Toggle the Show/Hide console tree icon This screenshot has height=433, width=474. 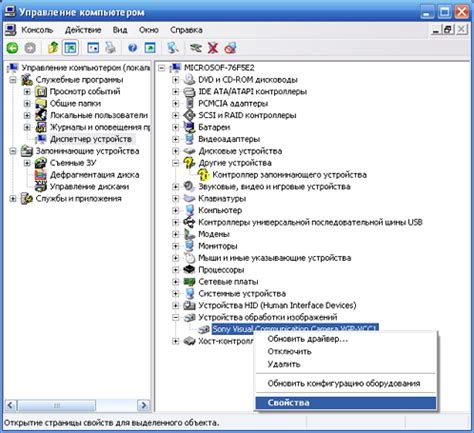tap(70, 48)
